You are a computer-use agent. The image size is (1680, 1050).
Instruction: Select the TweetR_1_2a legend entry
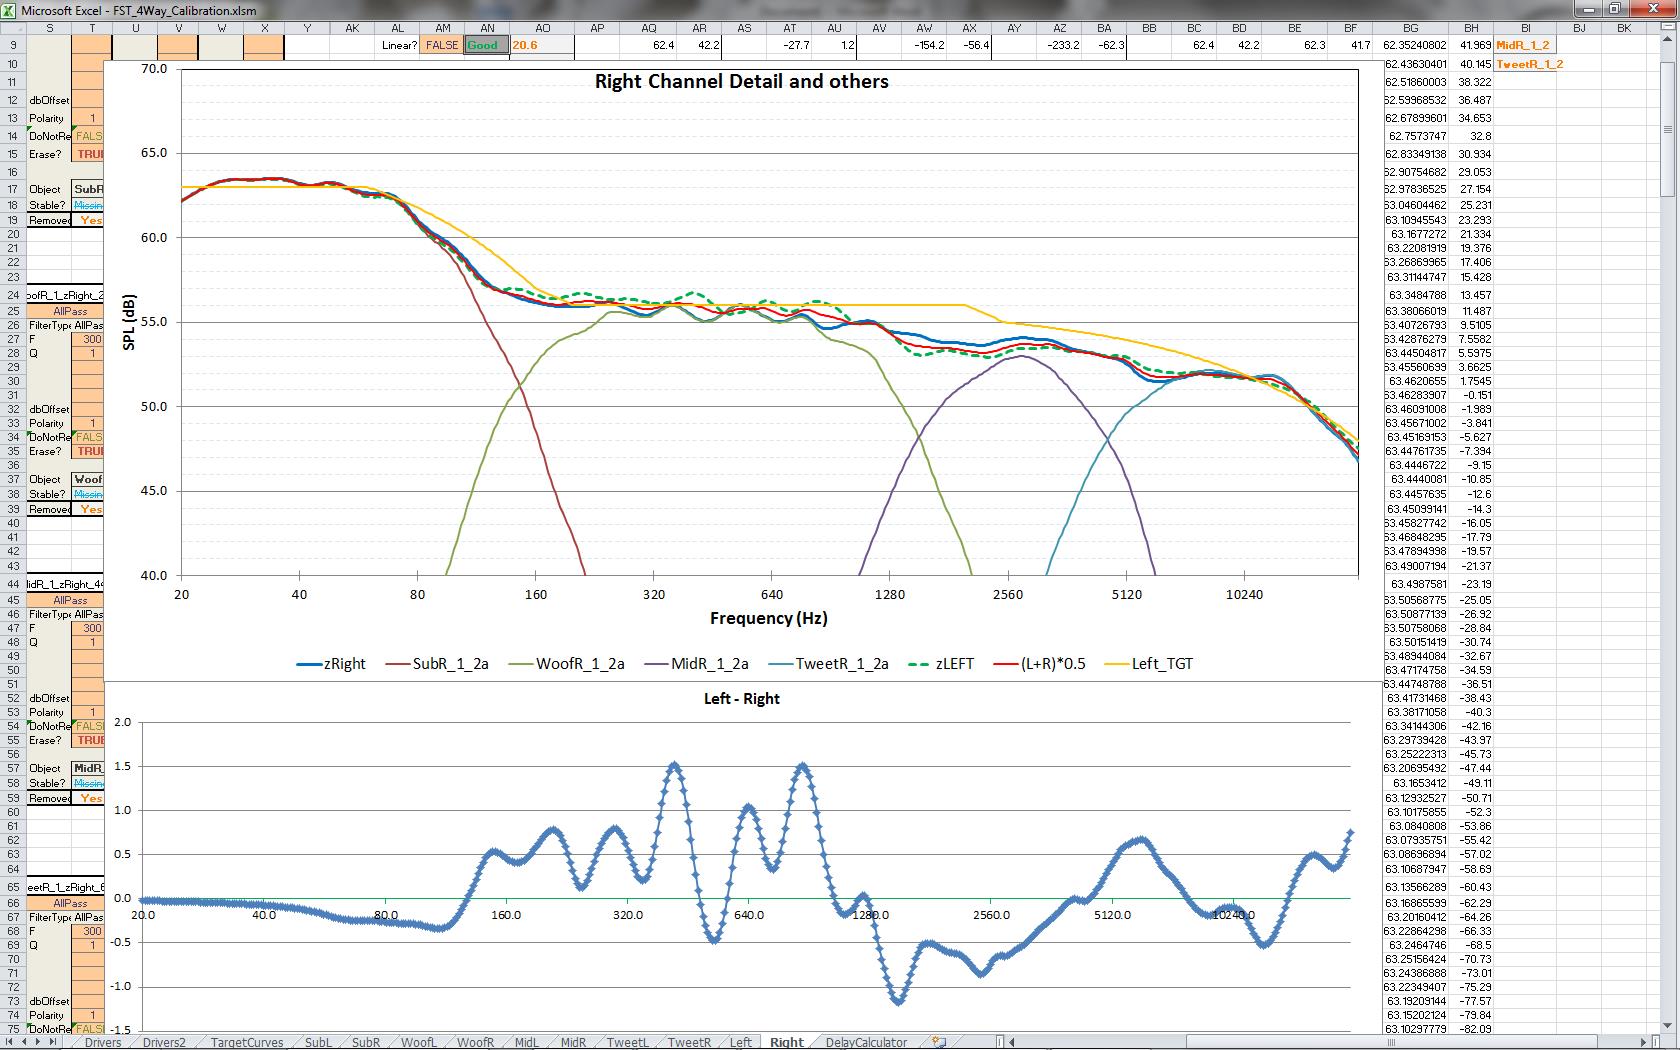828,663
